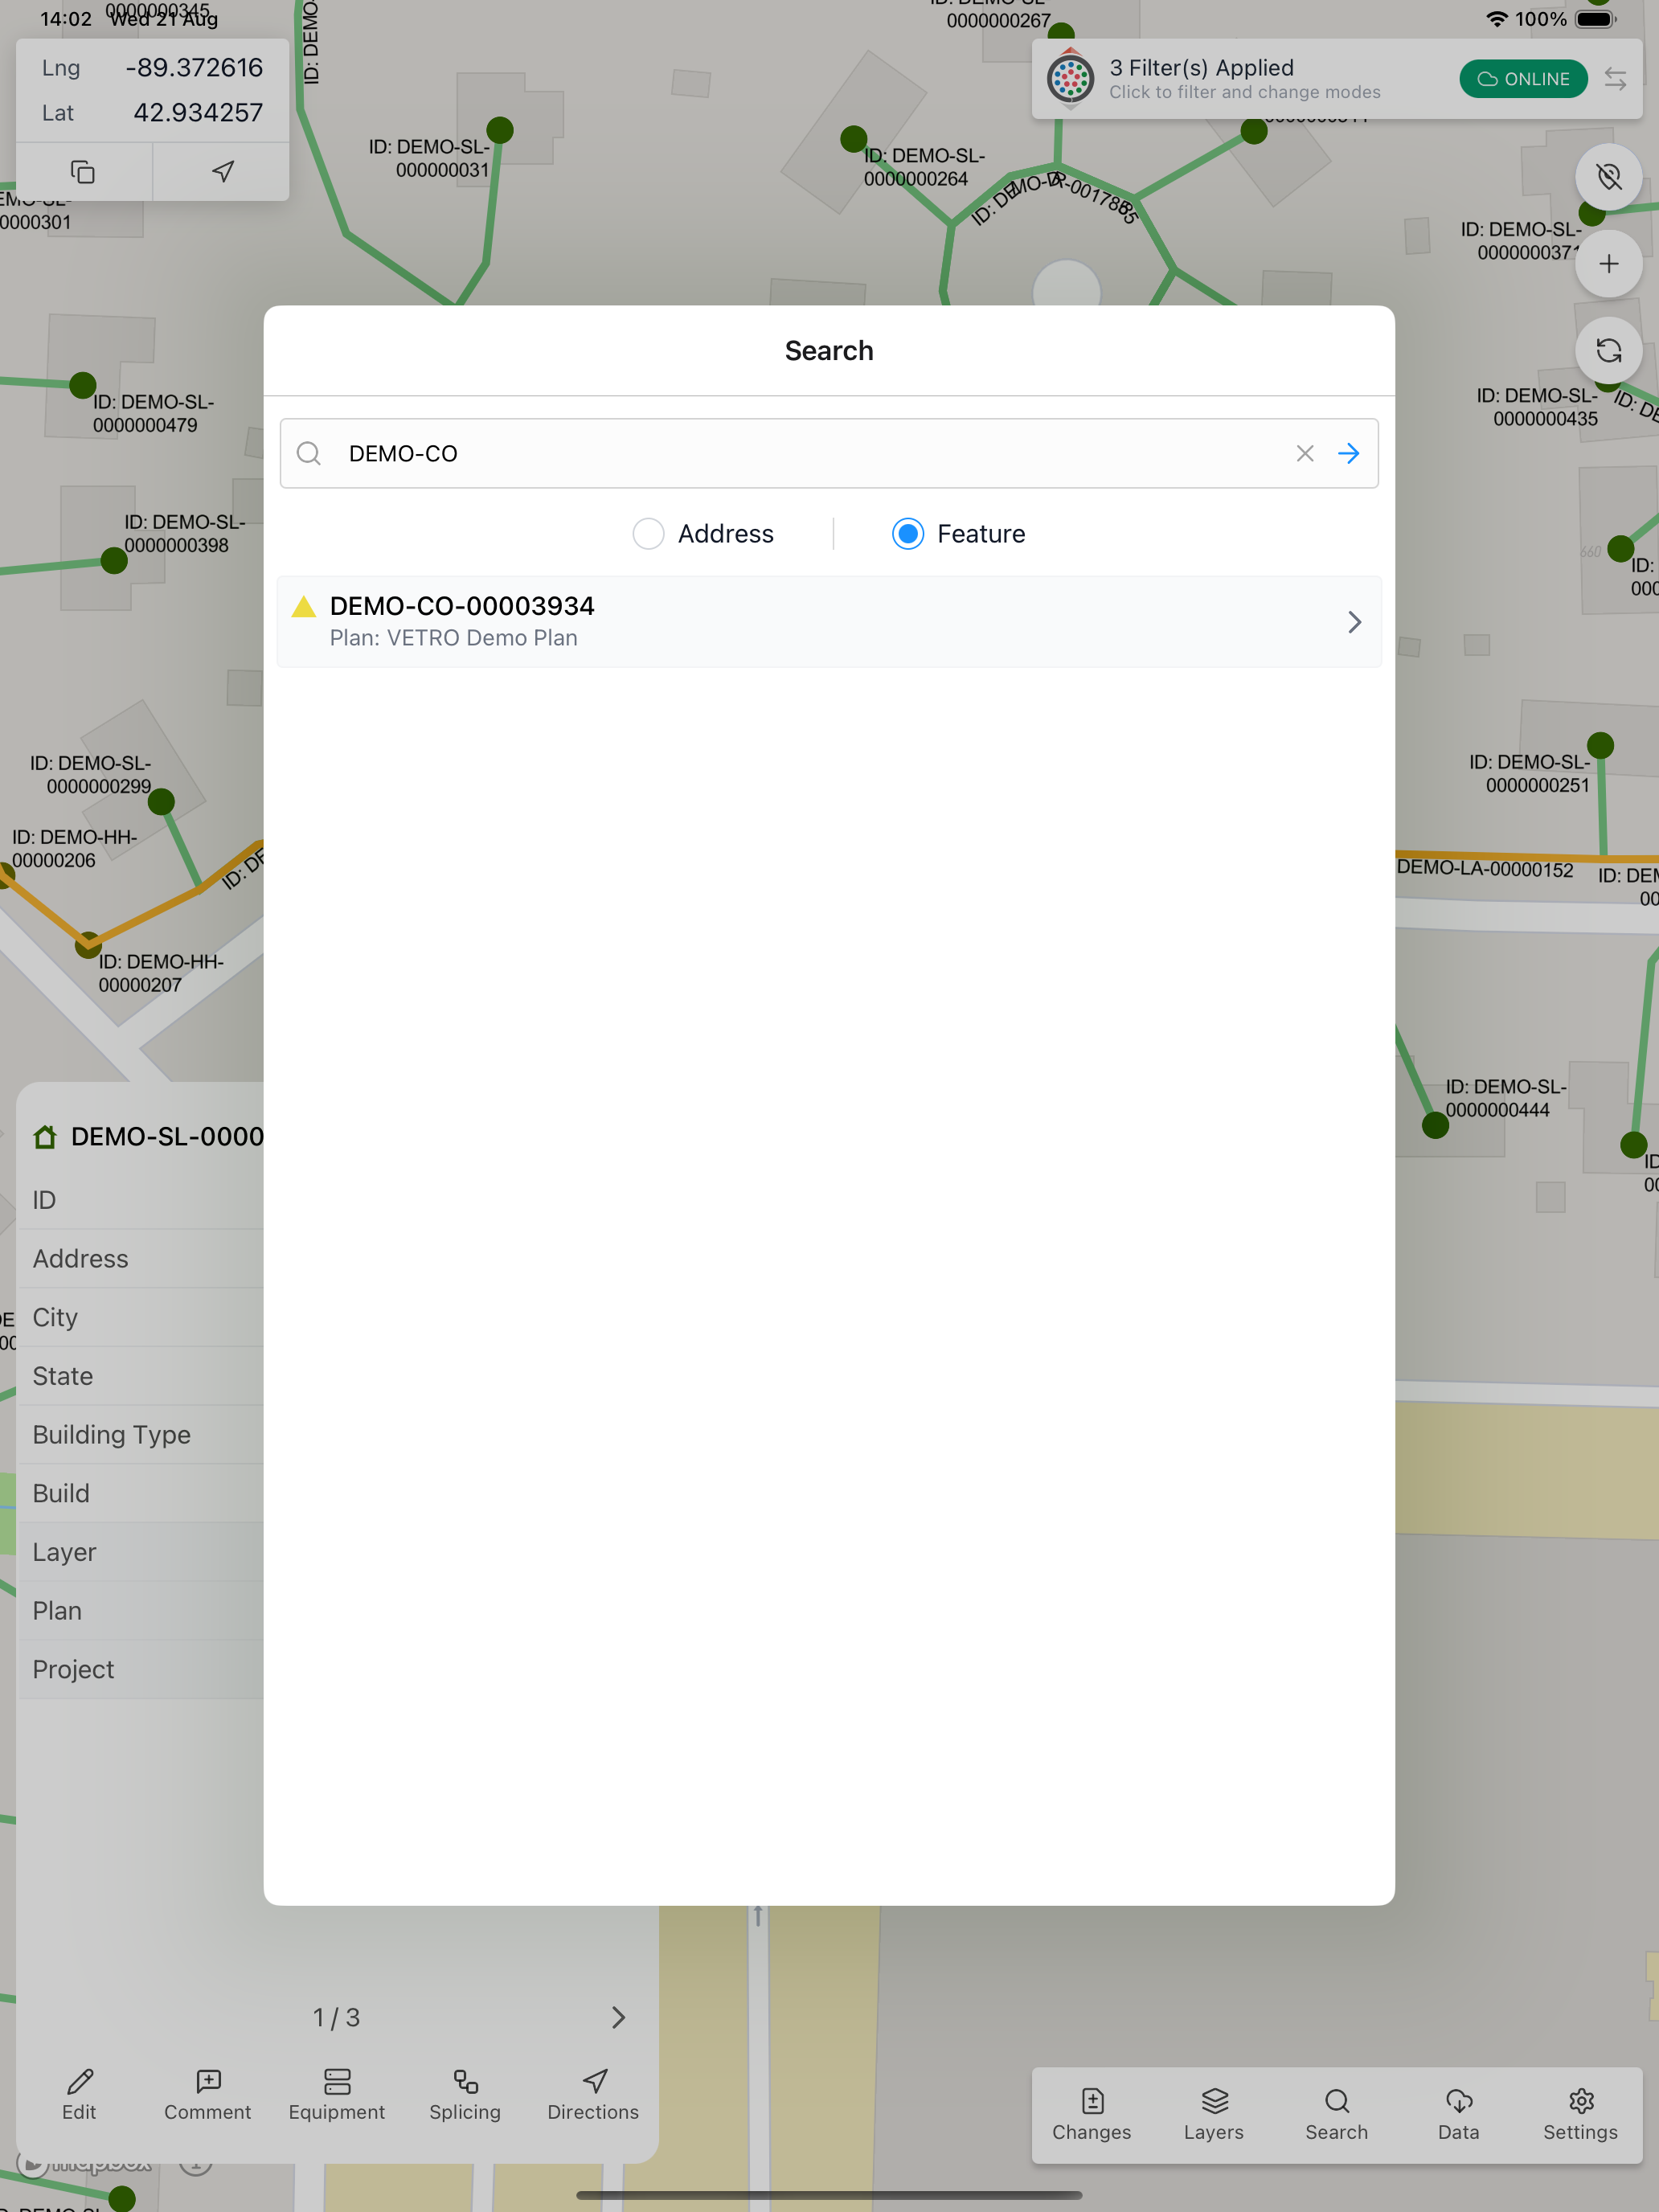Screen dimensions: 1659x2212
Task: Select the ID row in feature panel
Action: pyautogui.click(x=141, y=1200)
